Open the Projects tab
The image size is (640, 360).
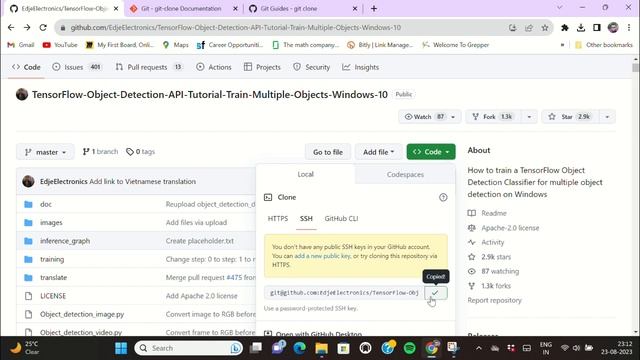point(262,67)
